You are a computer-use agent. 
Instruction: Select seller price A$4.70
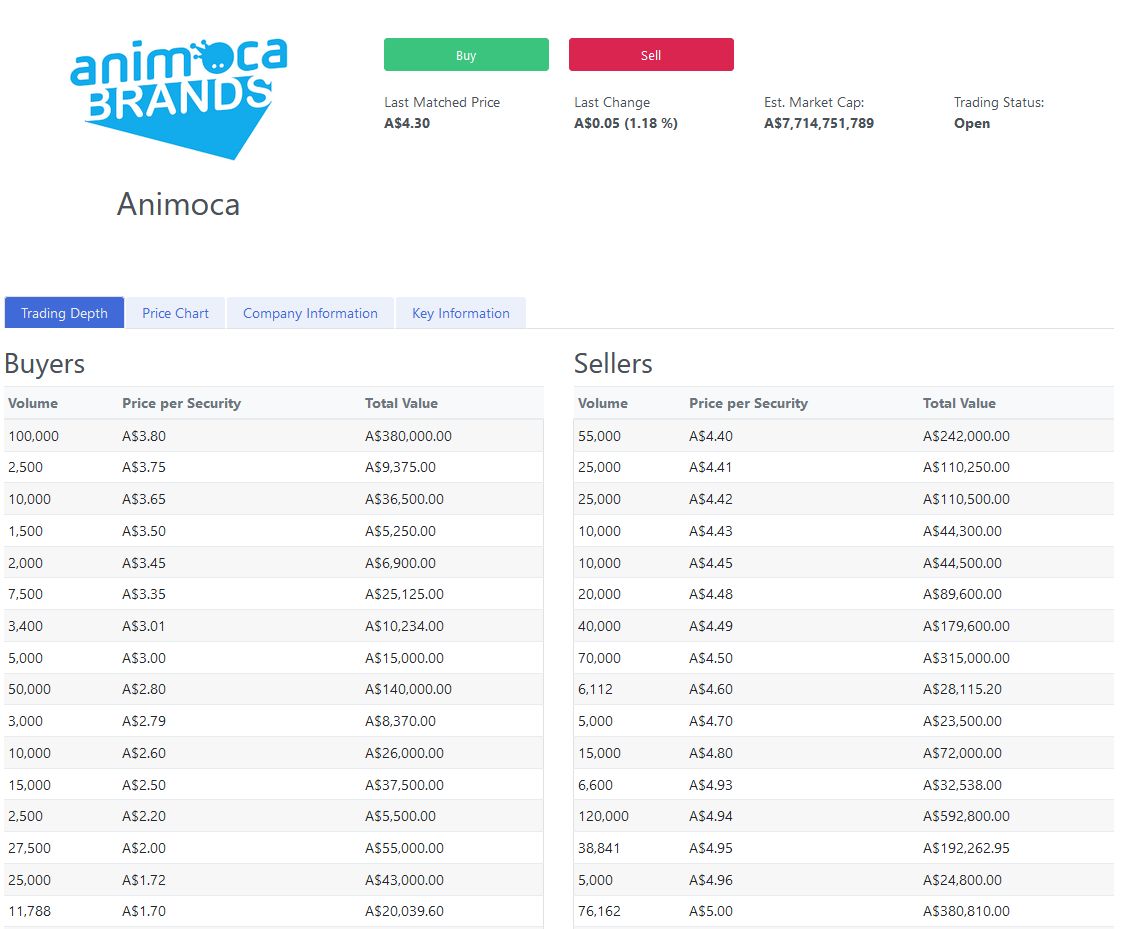[x=711, y=721]
